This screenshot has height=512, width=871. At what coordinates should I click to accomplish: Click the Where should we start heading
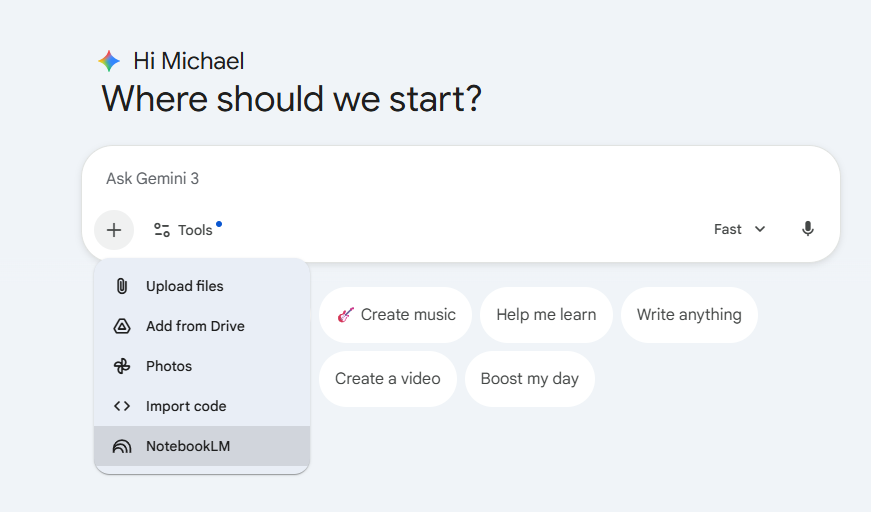[x=292, y=99]
